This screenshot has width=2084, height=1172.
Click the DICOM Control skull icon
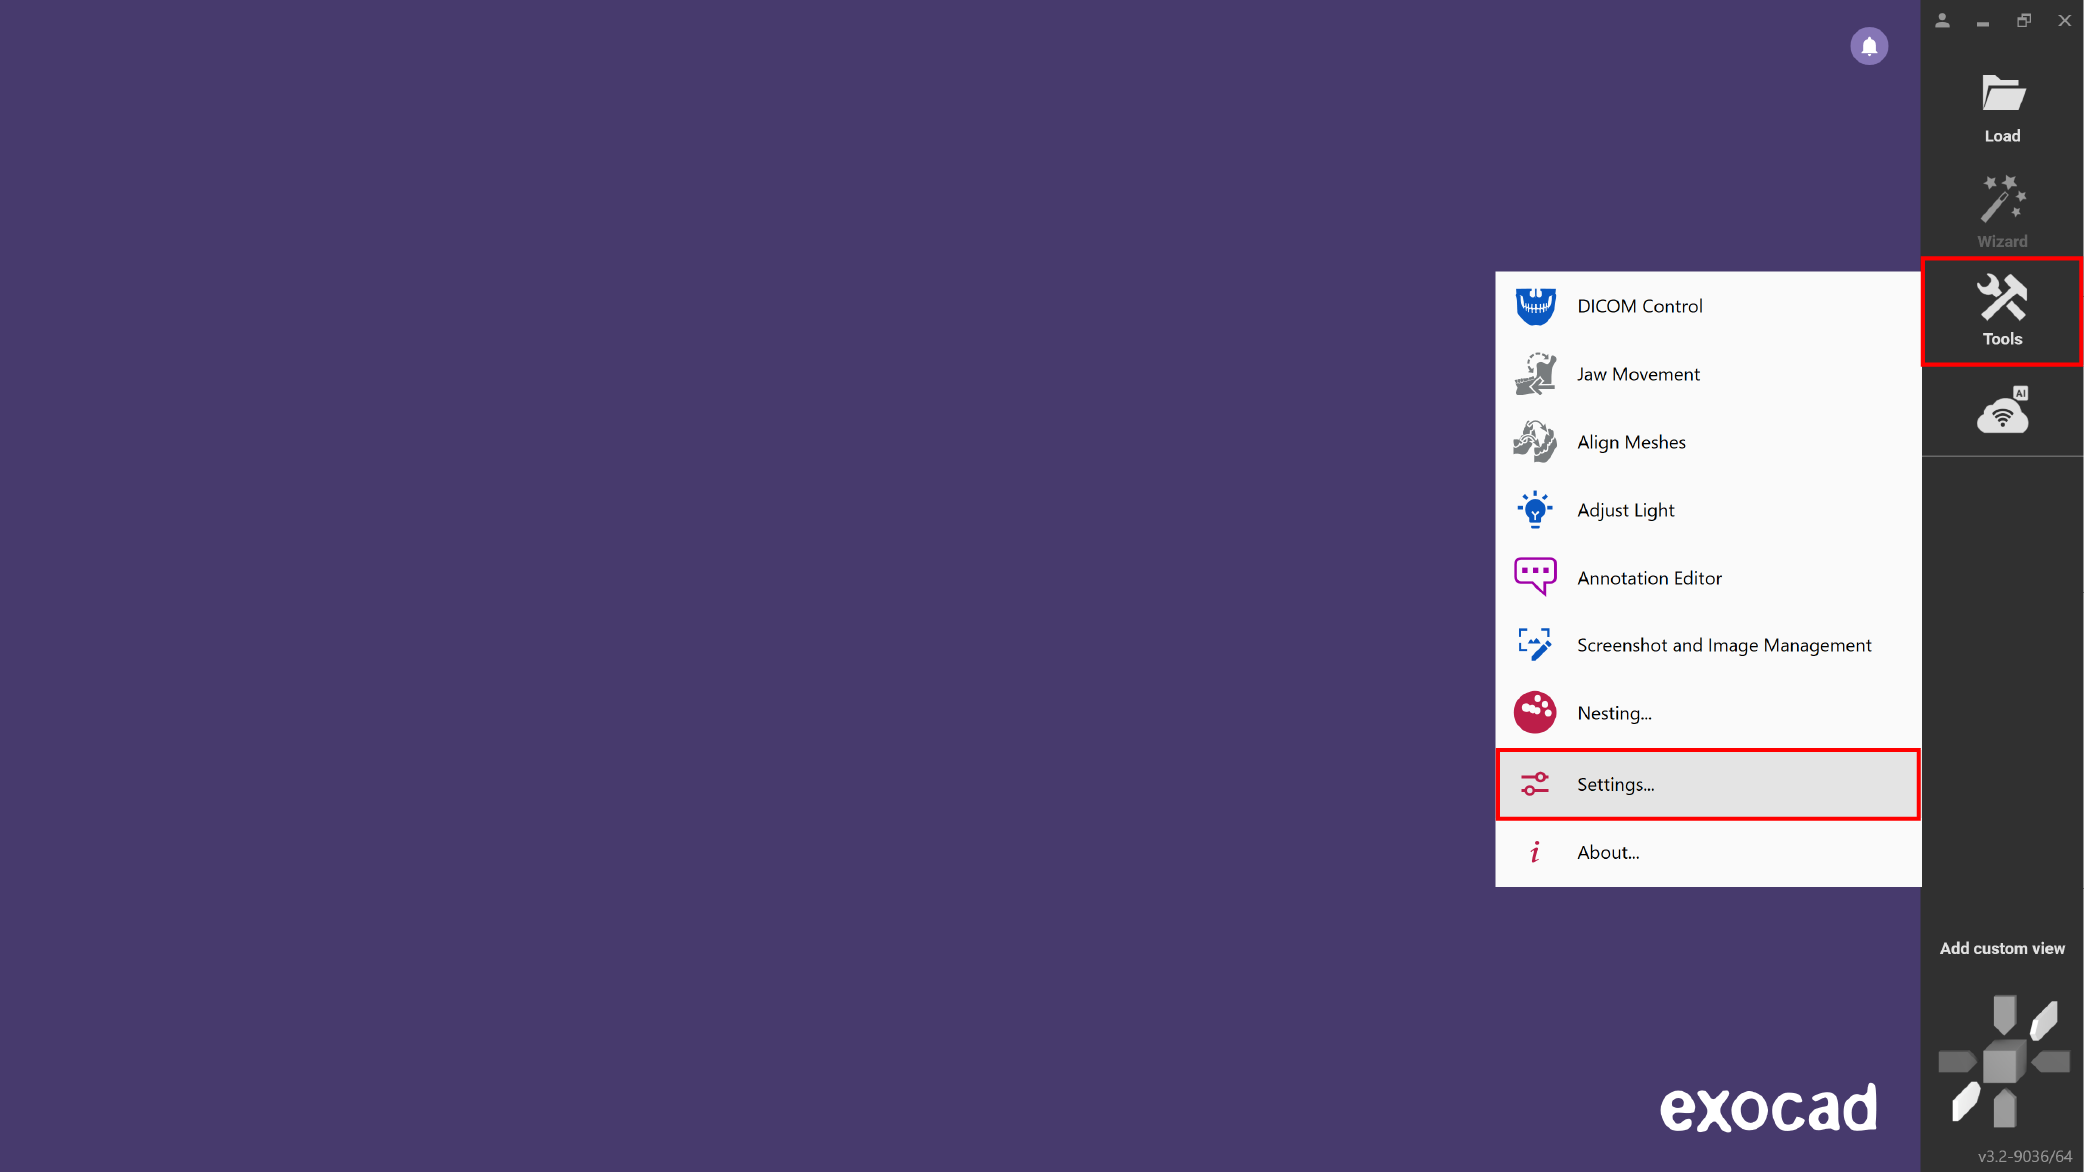tap(1535, 306)
